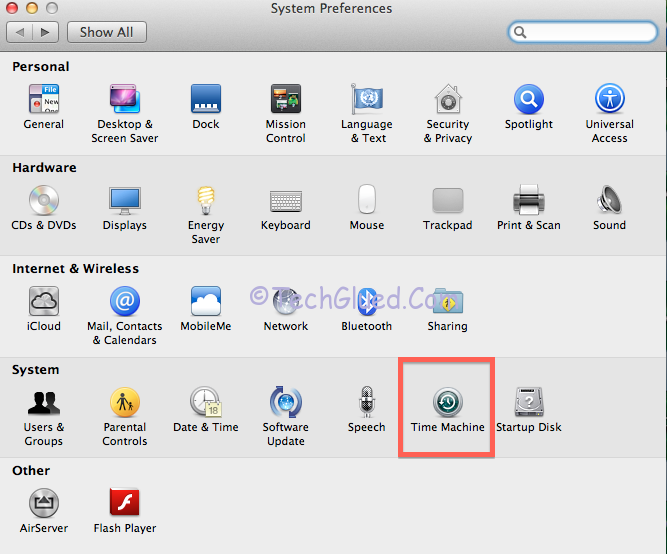Close the System Preferences window
Screen dimensions: 667x554
coord(12,8)
